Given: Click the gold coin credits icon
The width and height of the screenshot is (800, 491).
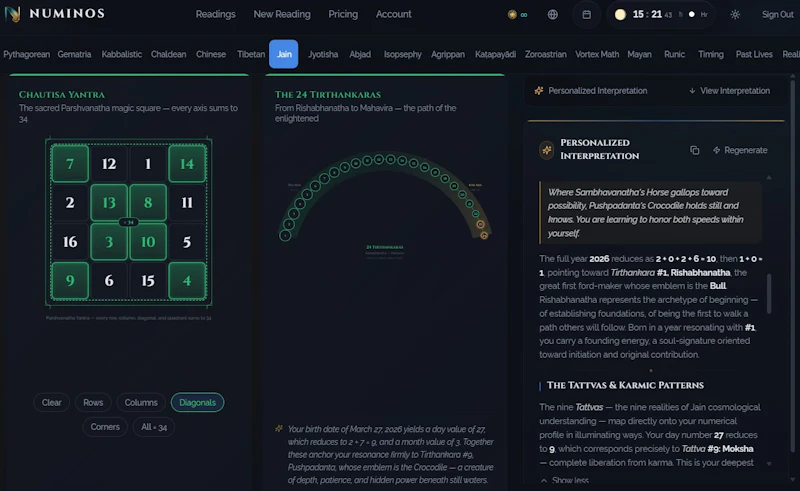Looking at the screenshot, I should point(512,15).
